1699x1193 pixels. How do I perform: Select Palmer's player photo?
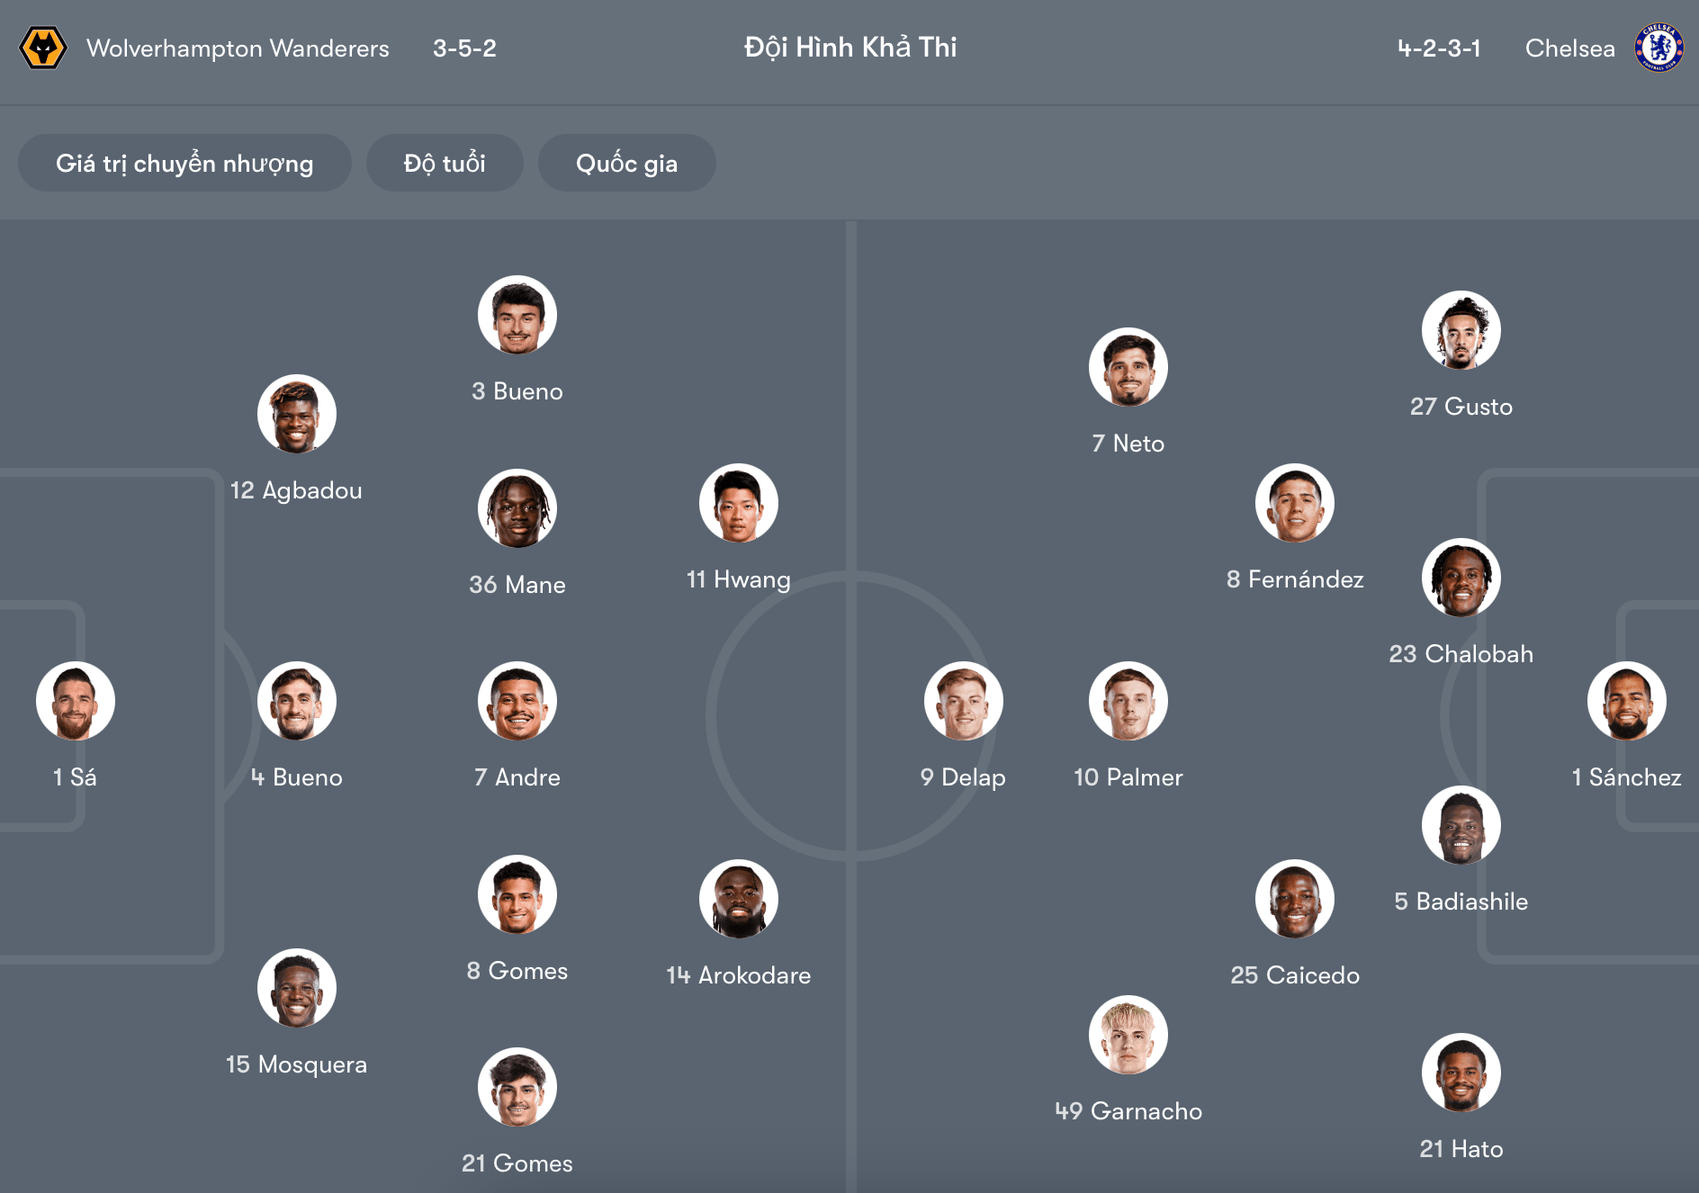[1128, 701]
